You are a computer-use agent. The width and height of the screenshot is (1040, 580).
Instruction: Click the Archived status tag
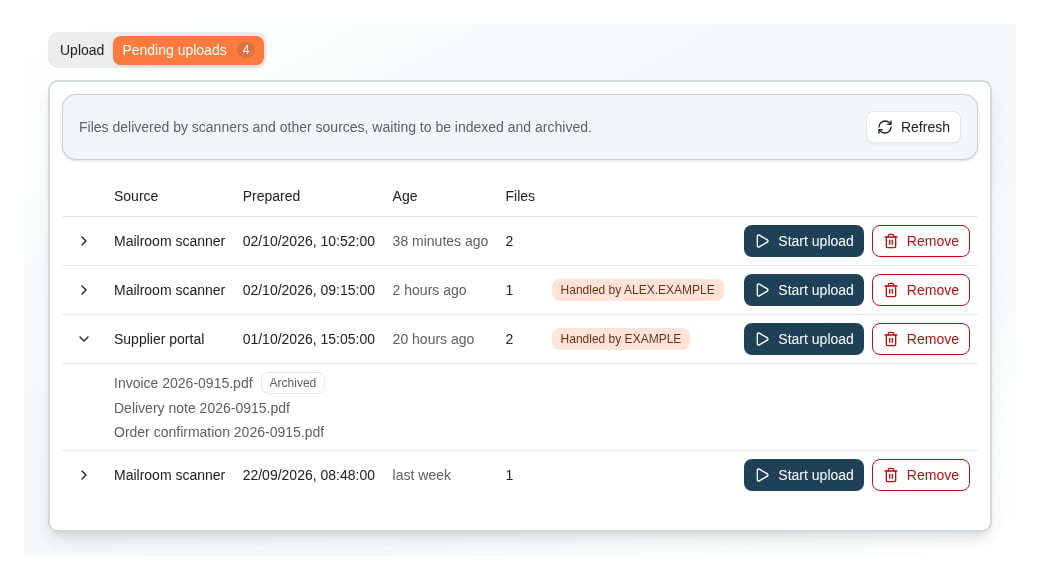tap(292, 383)
